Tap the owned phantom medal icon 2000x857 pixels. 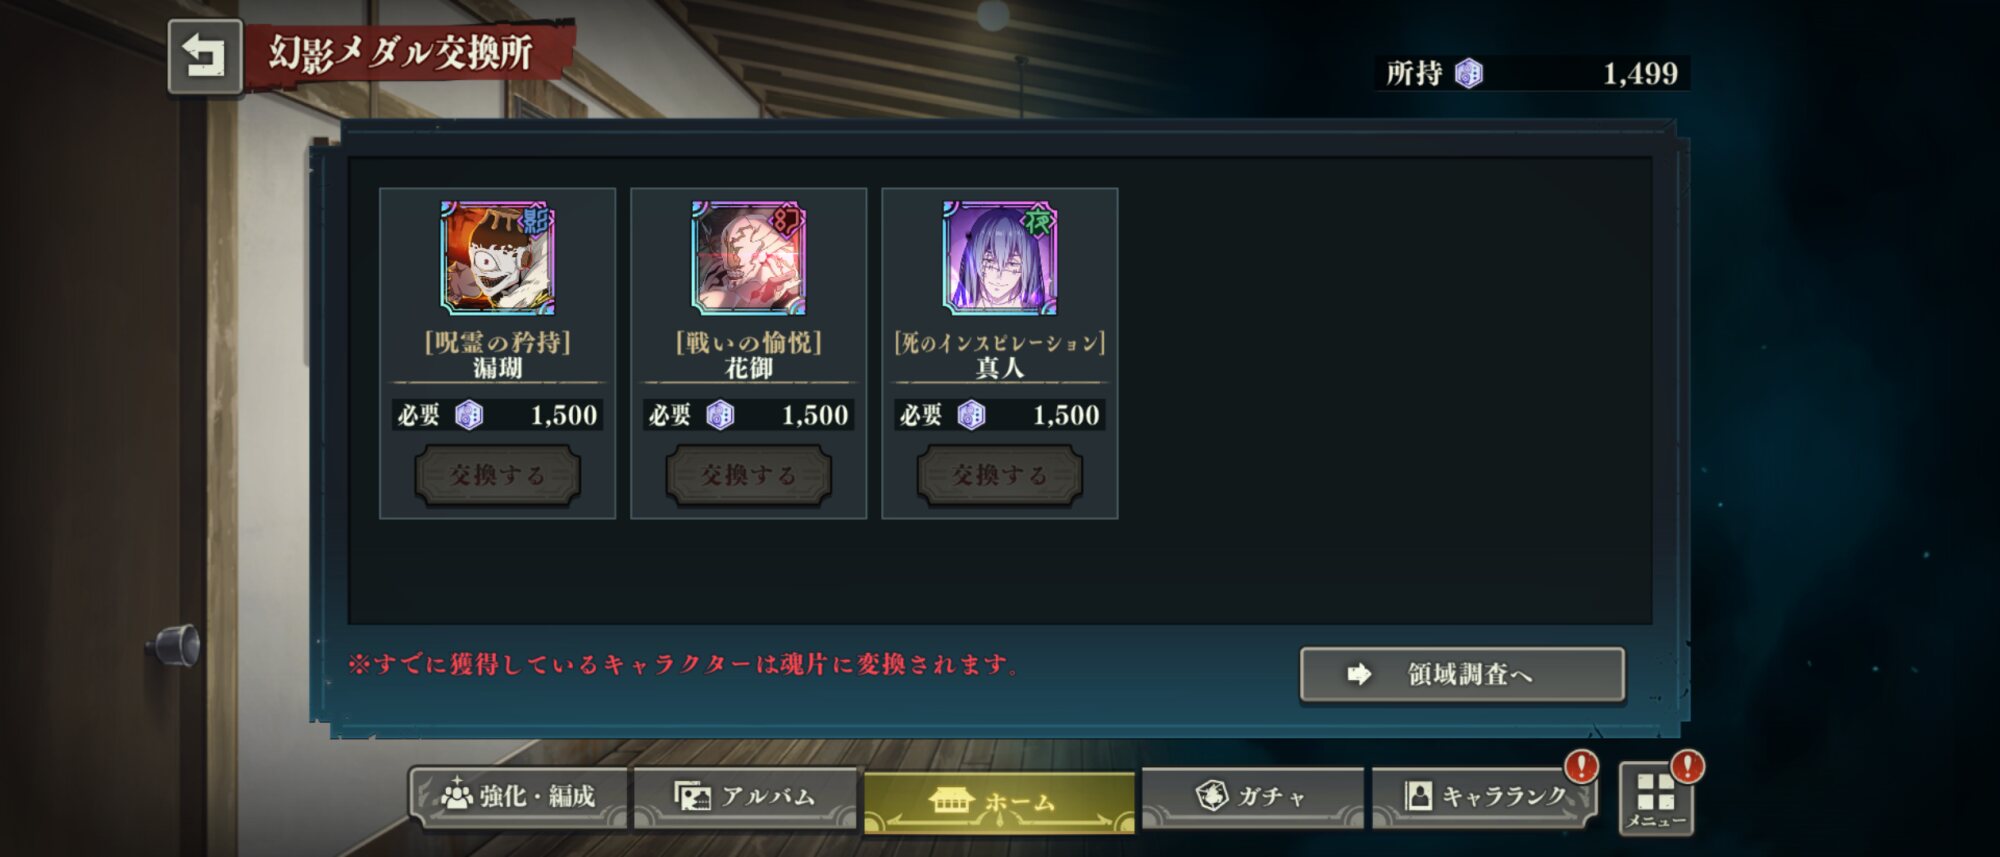(1469, 73)
